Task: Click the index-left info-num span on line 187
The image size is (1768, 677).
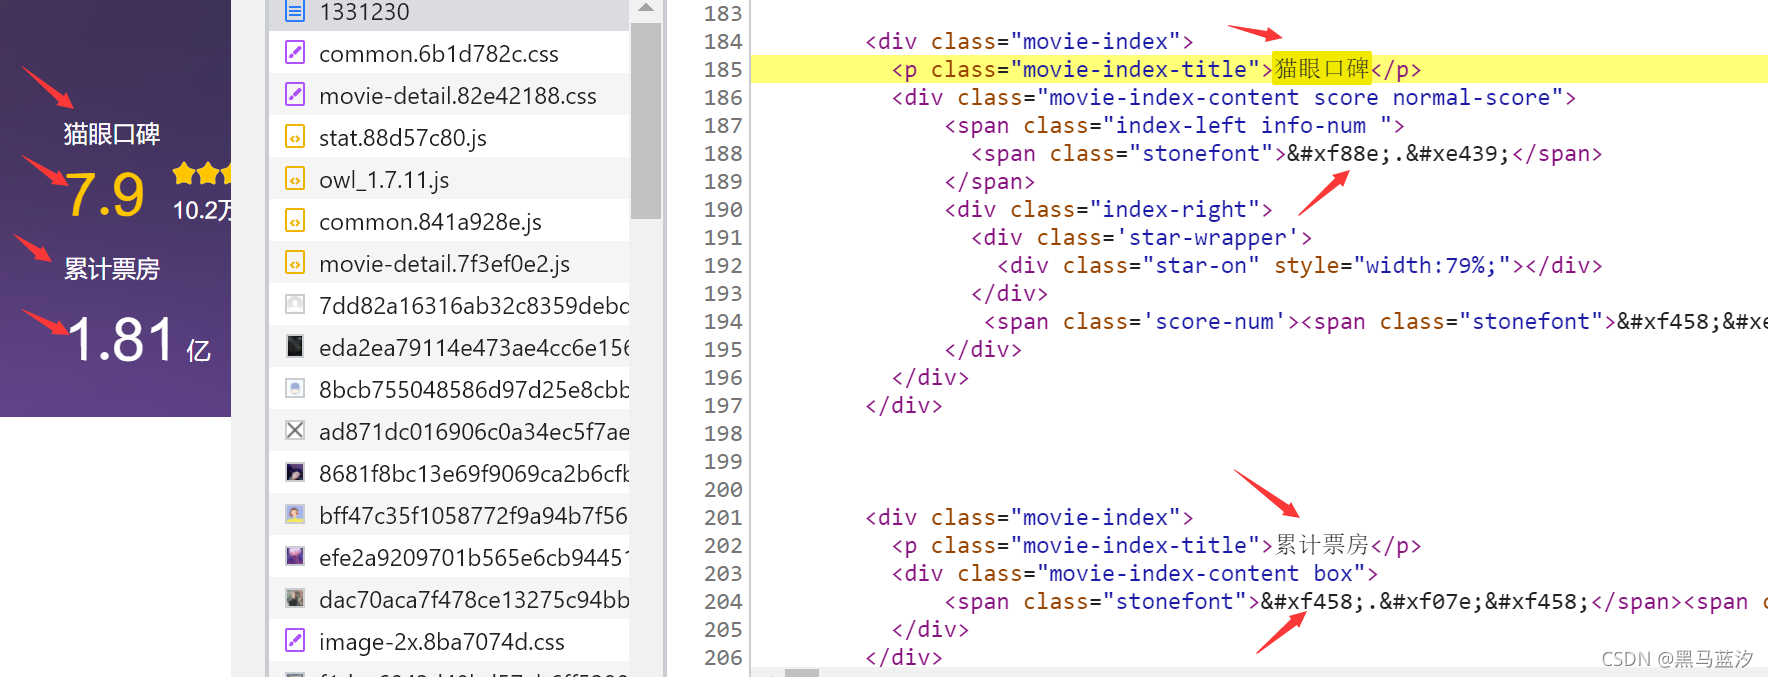Action: 1175,125
